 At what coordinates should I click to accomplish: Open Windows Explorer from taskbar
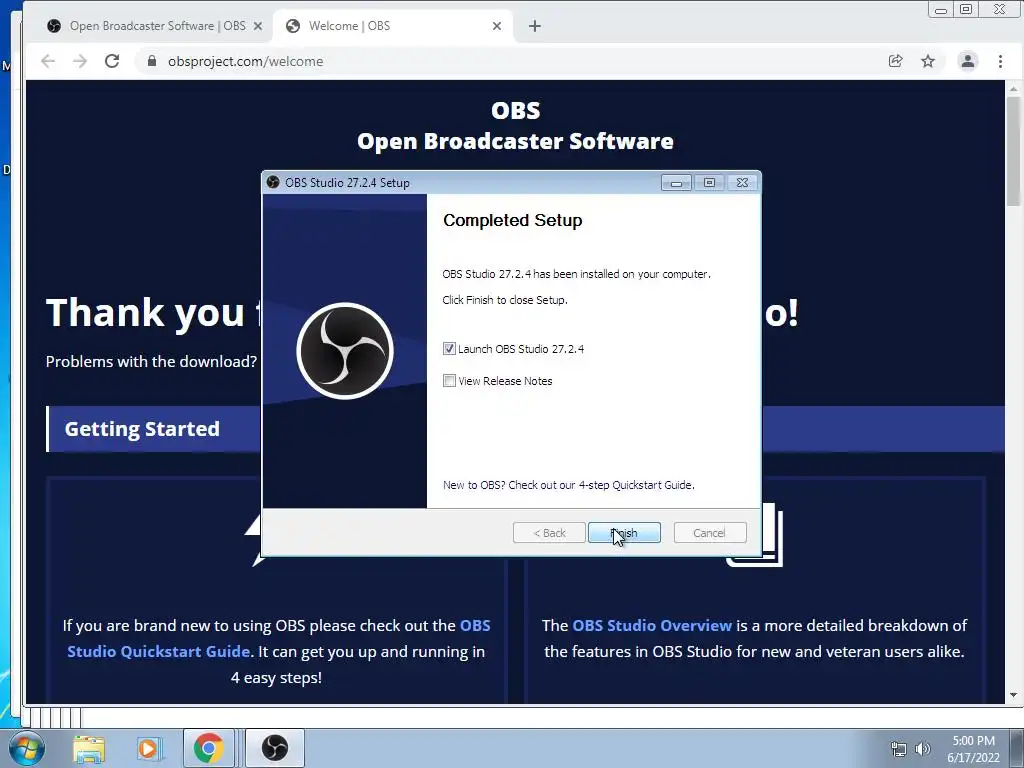point(88,748)
